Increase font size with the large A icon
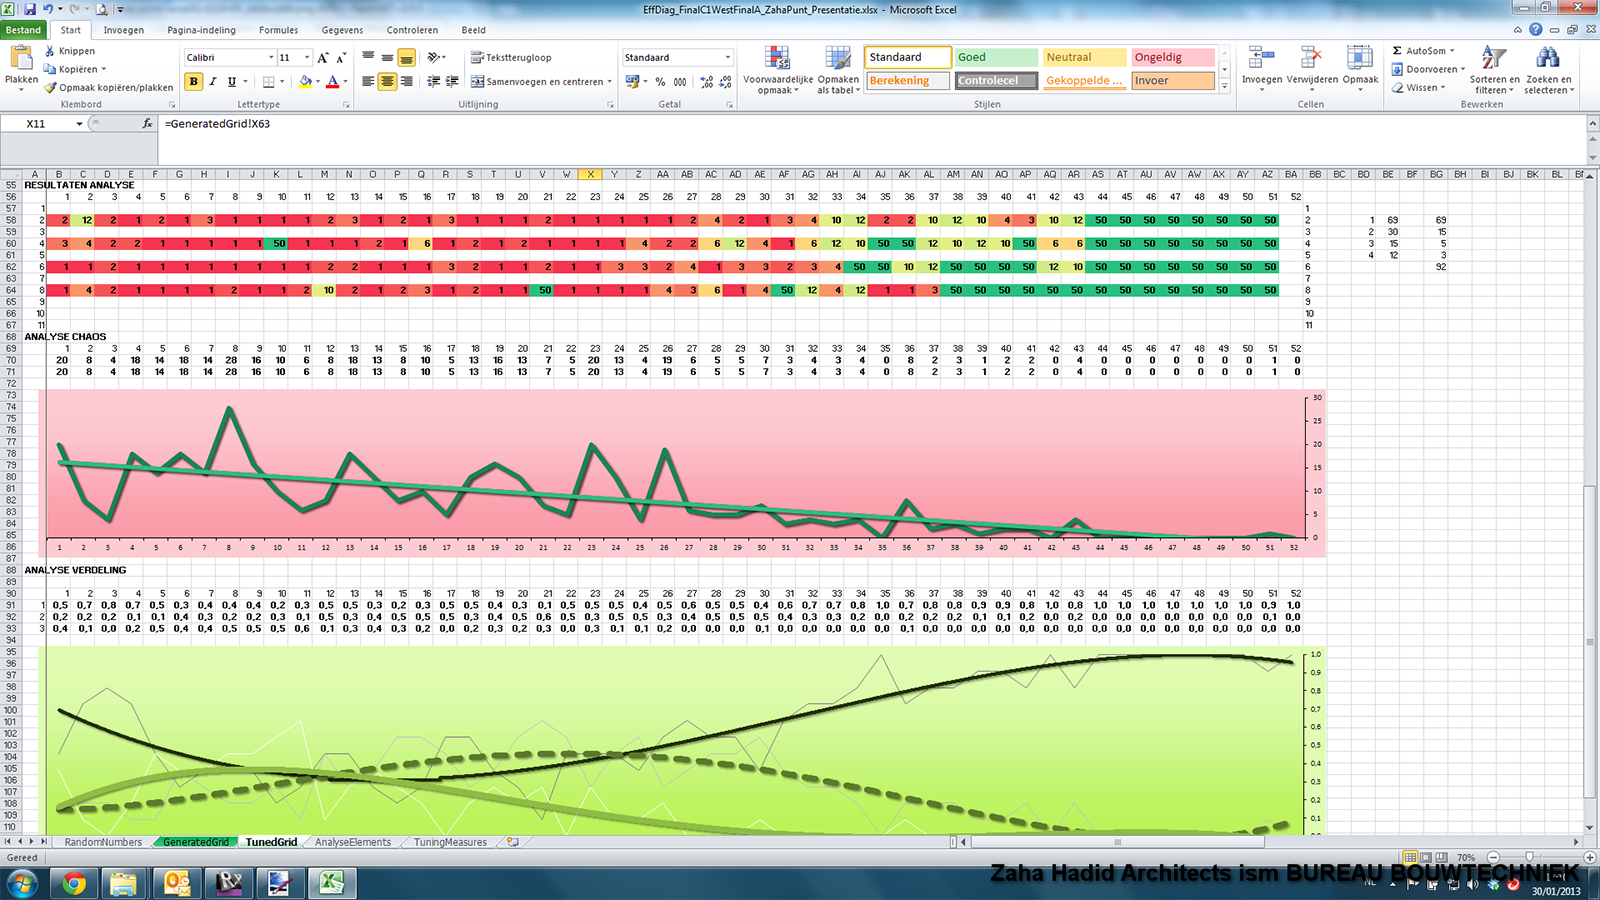Screen dimensions: 1600x900 323,58
